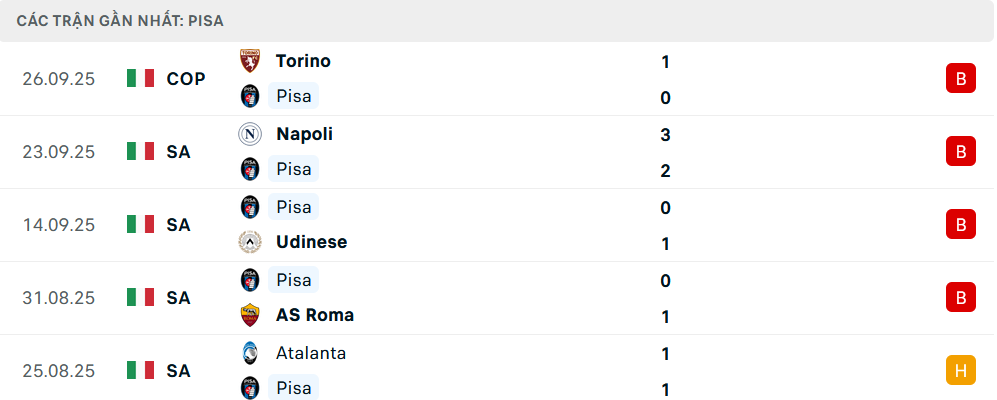Click the AS Roma club crest icon
Screen dimensions: 997x400
pyautogui.click(x=249, y=315)
